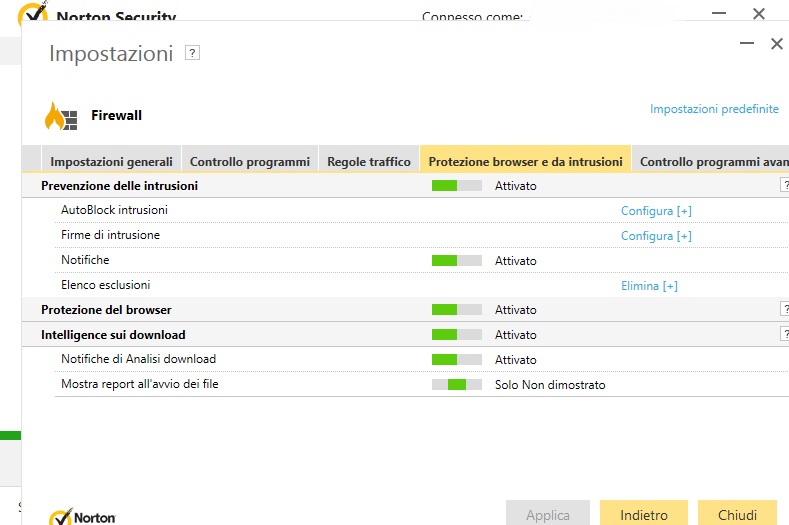Toggle Notifiche di Analisi download switch
The height and width of the screenshot is (525, 789).
tap(456, 359)
